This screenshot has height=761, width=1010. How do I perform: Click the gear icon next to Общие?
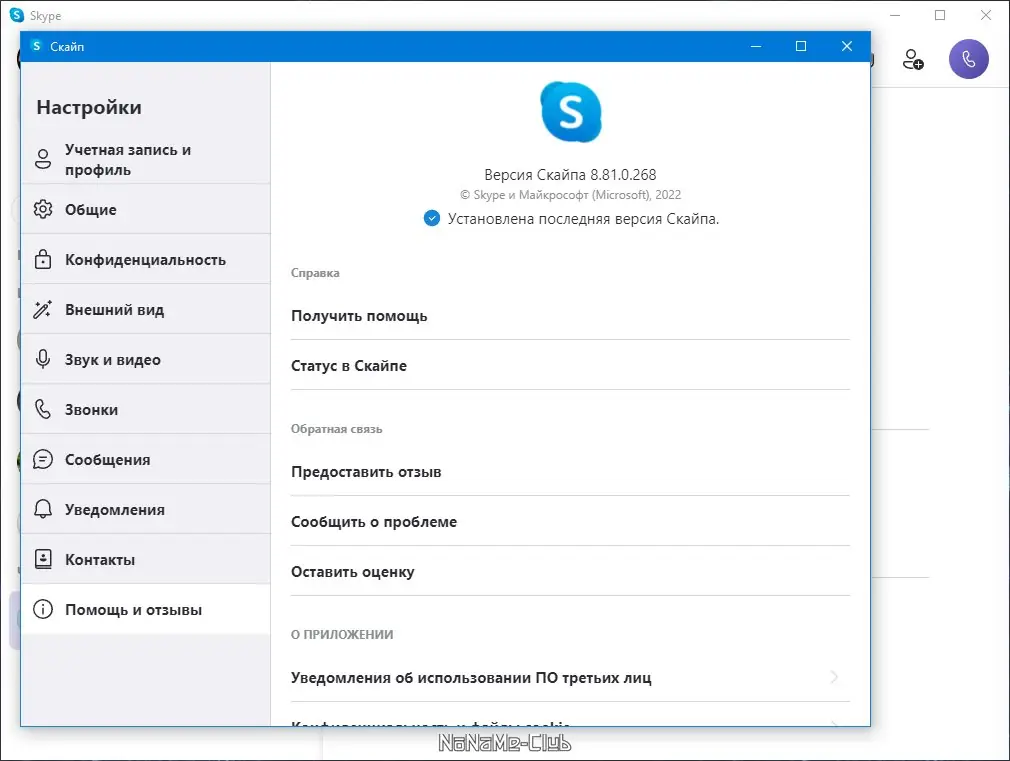coord(43,209)
